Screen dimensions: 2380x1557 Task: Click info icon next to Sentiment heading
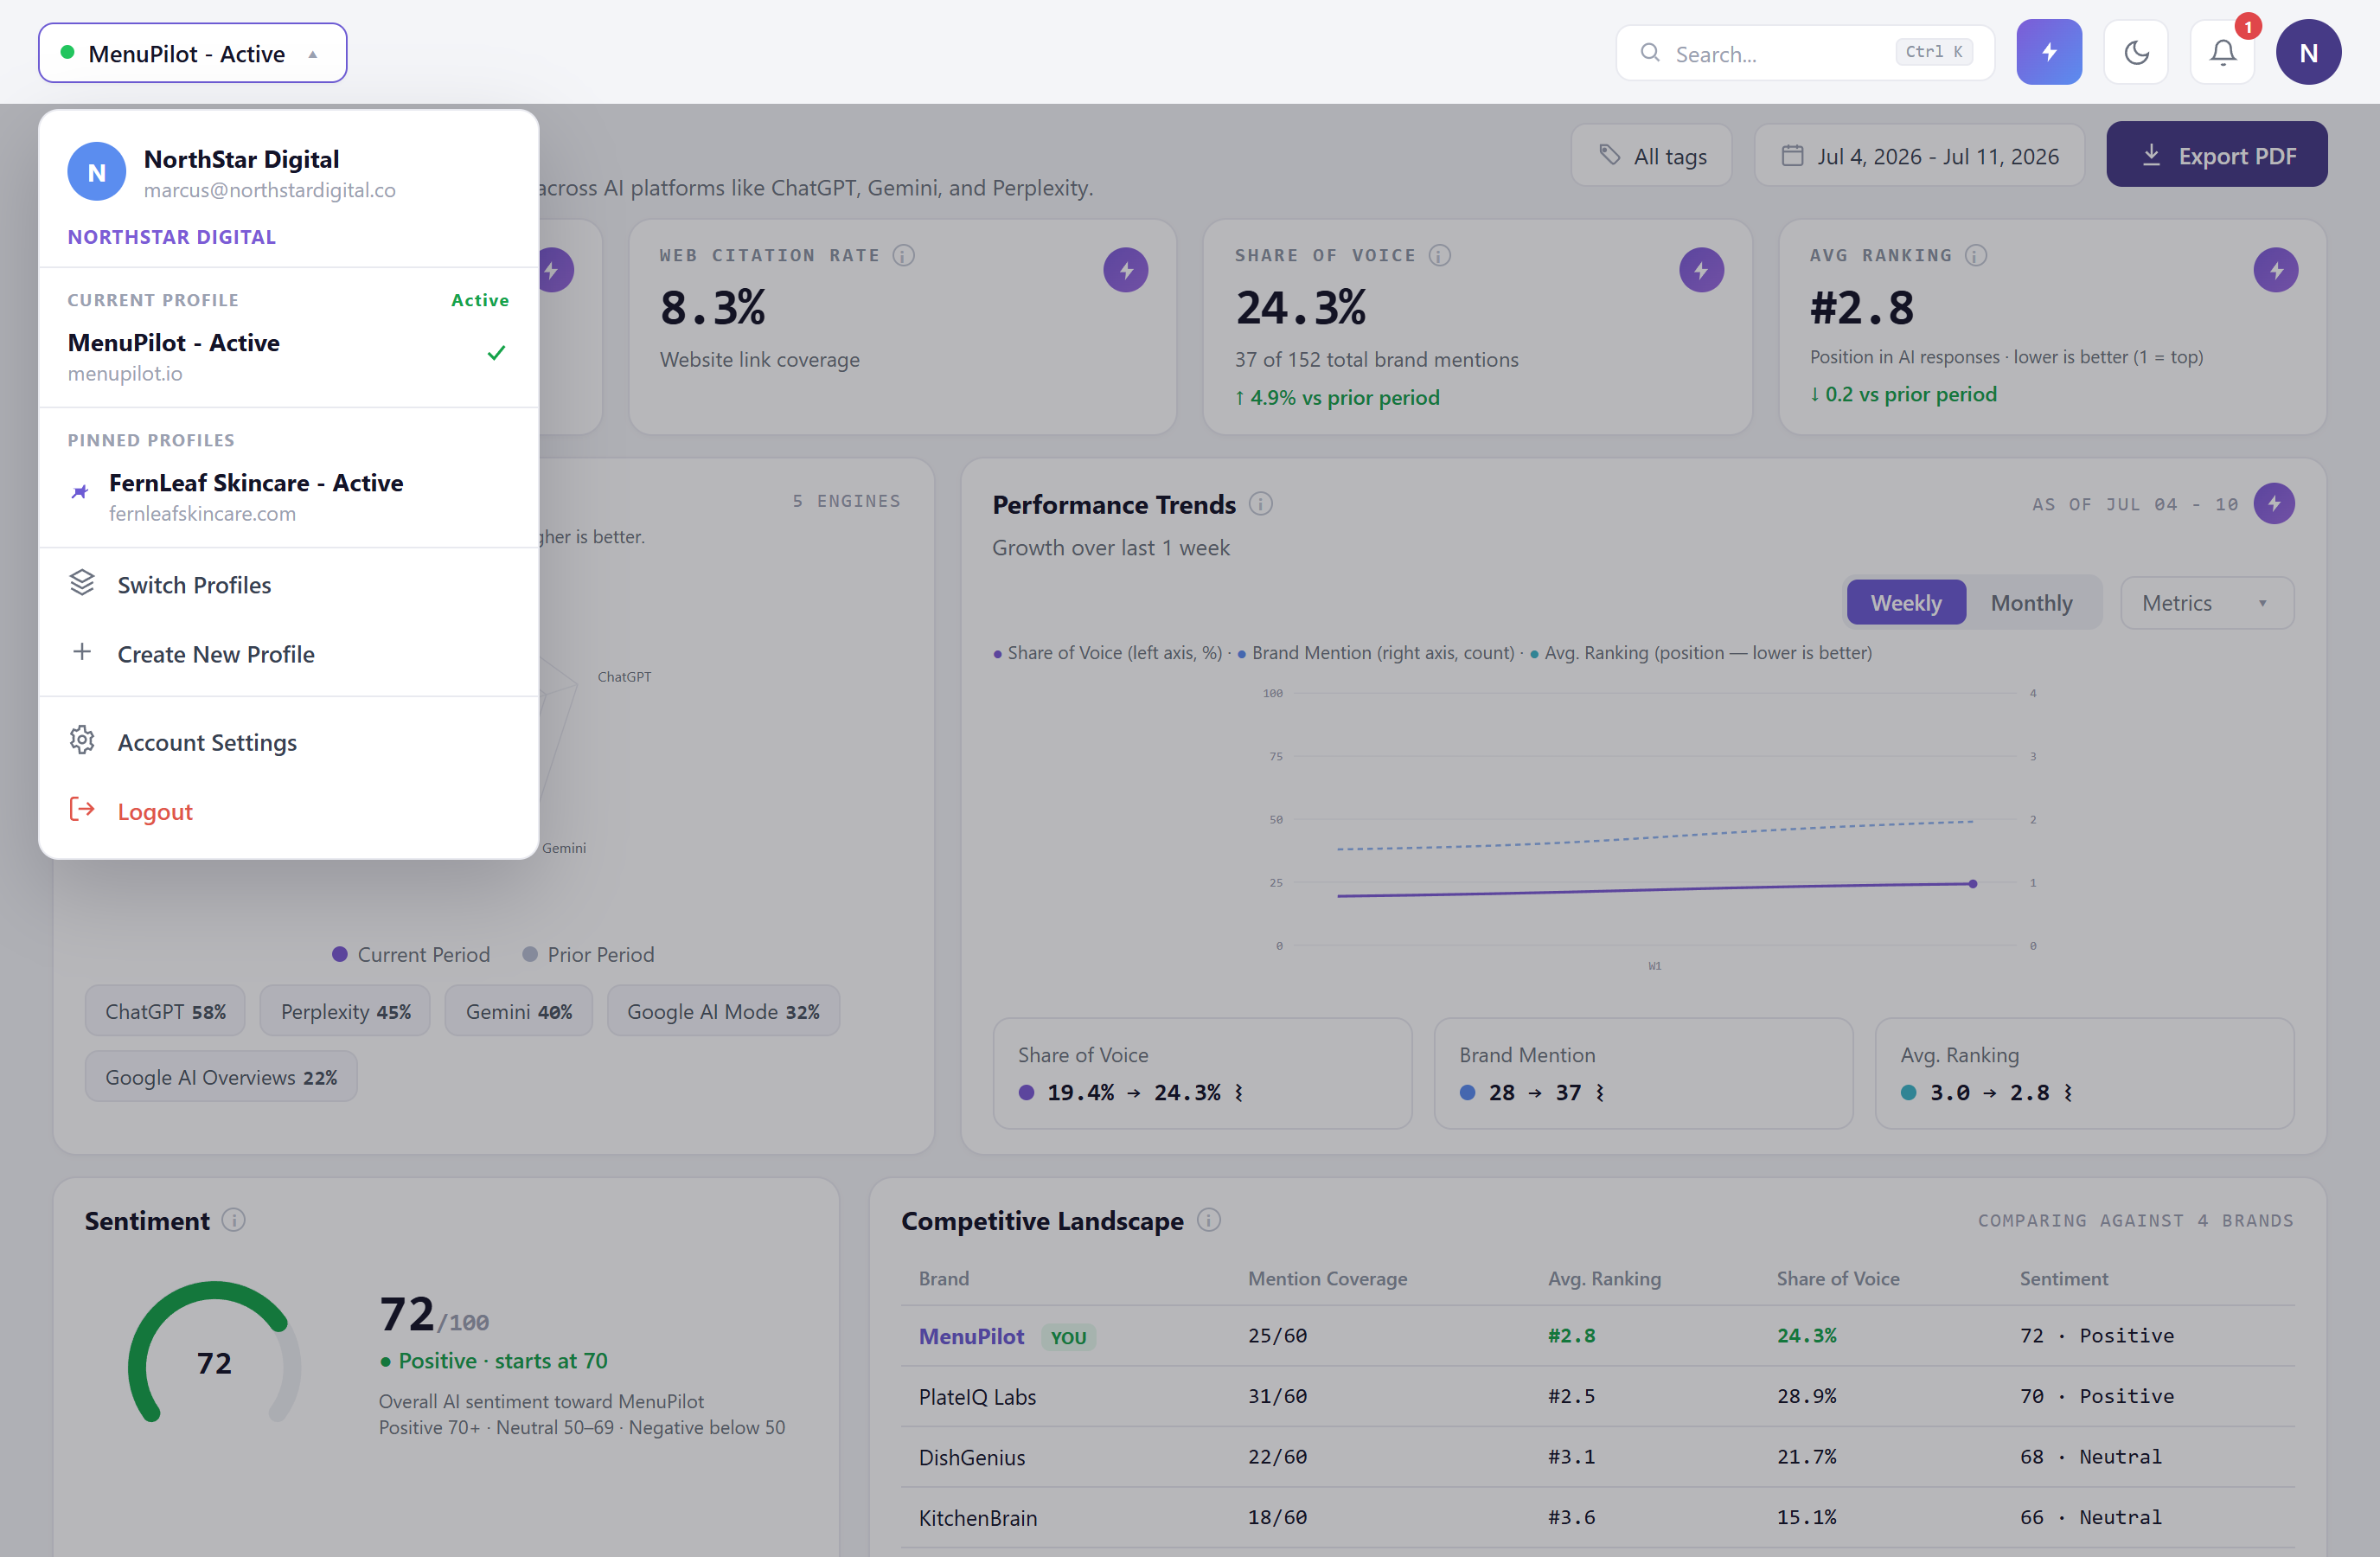coord(233,1220)
